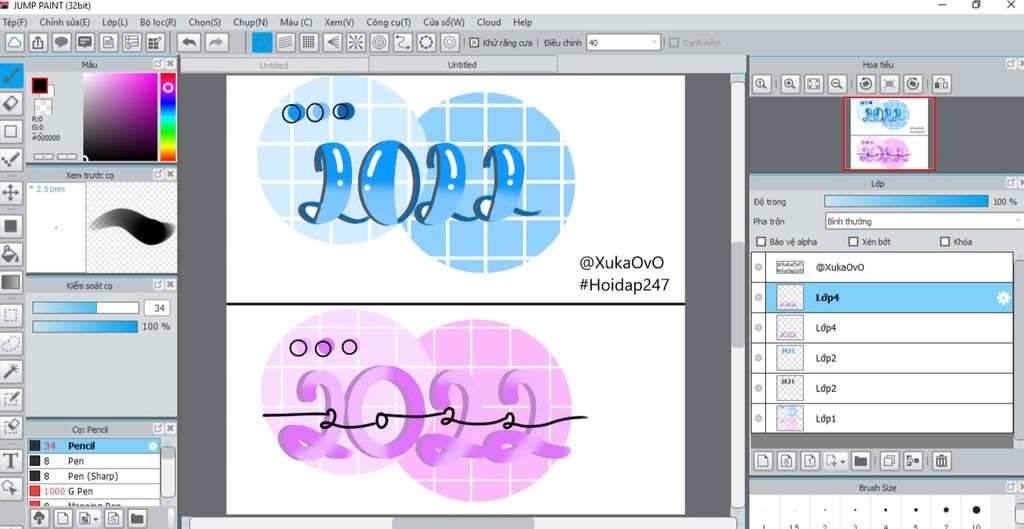Turn off snap with the blue circle-slash icon
The height and width of the screenshot is (529, 1024).
point(262,42)
